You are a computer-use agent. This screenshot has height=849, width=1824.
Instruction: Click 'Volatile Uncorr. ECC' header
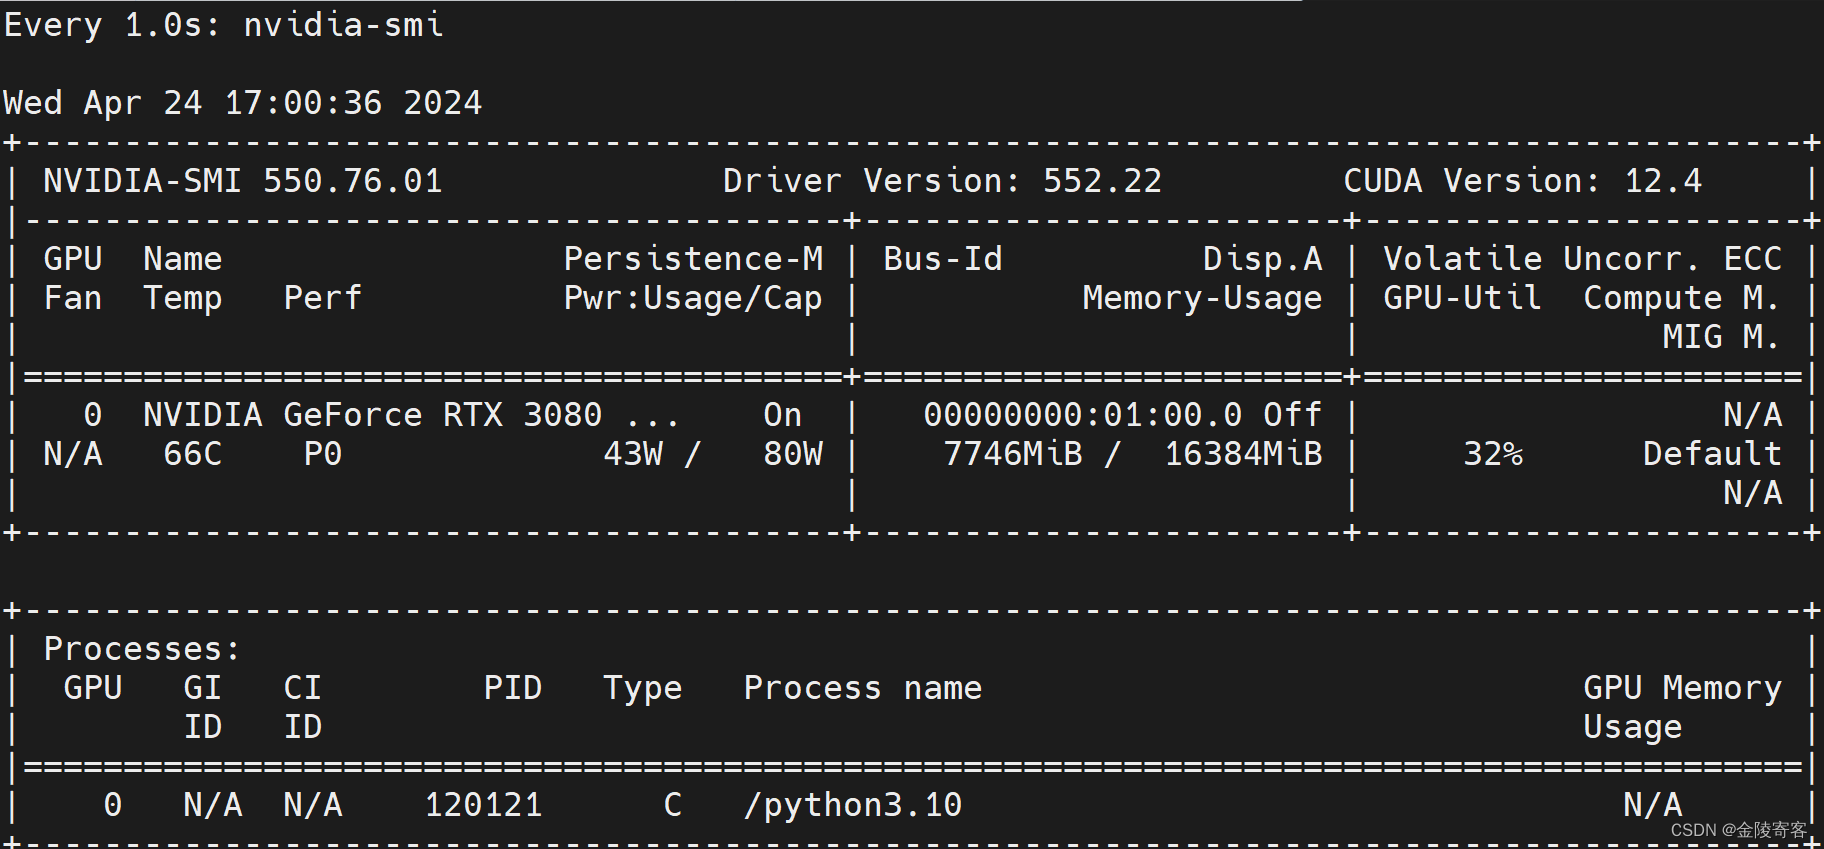click(1583, 258)
